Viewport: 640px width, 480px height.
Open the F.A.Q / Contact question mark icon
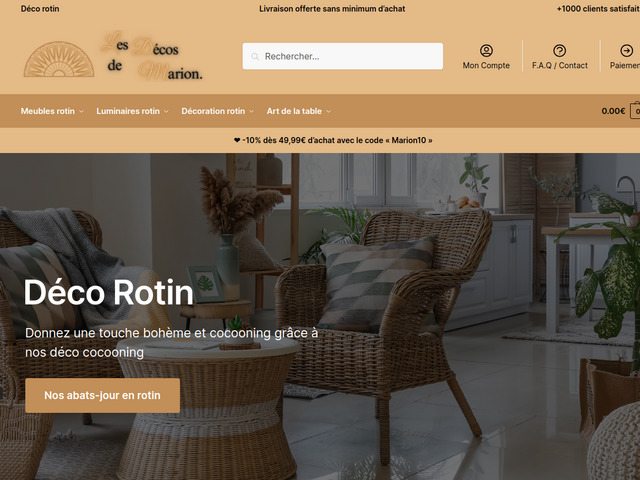tap(559, 51)
